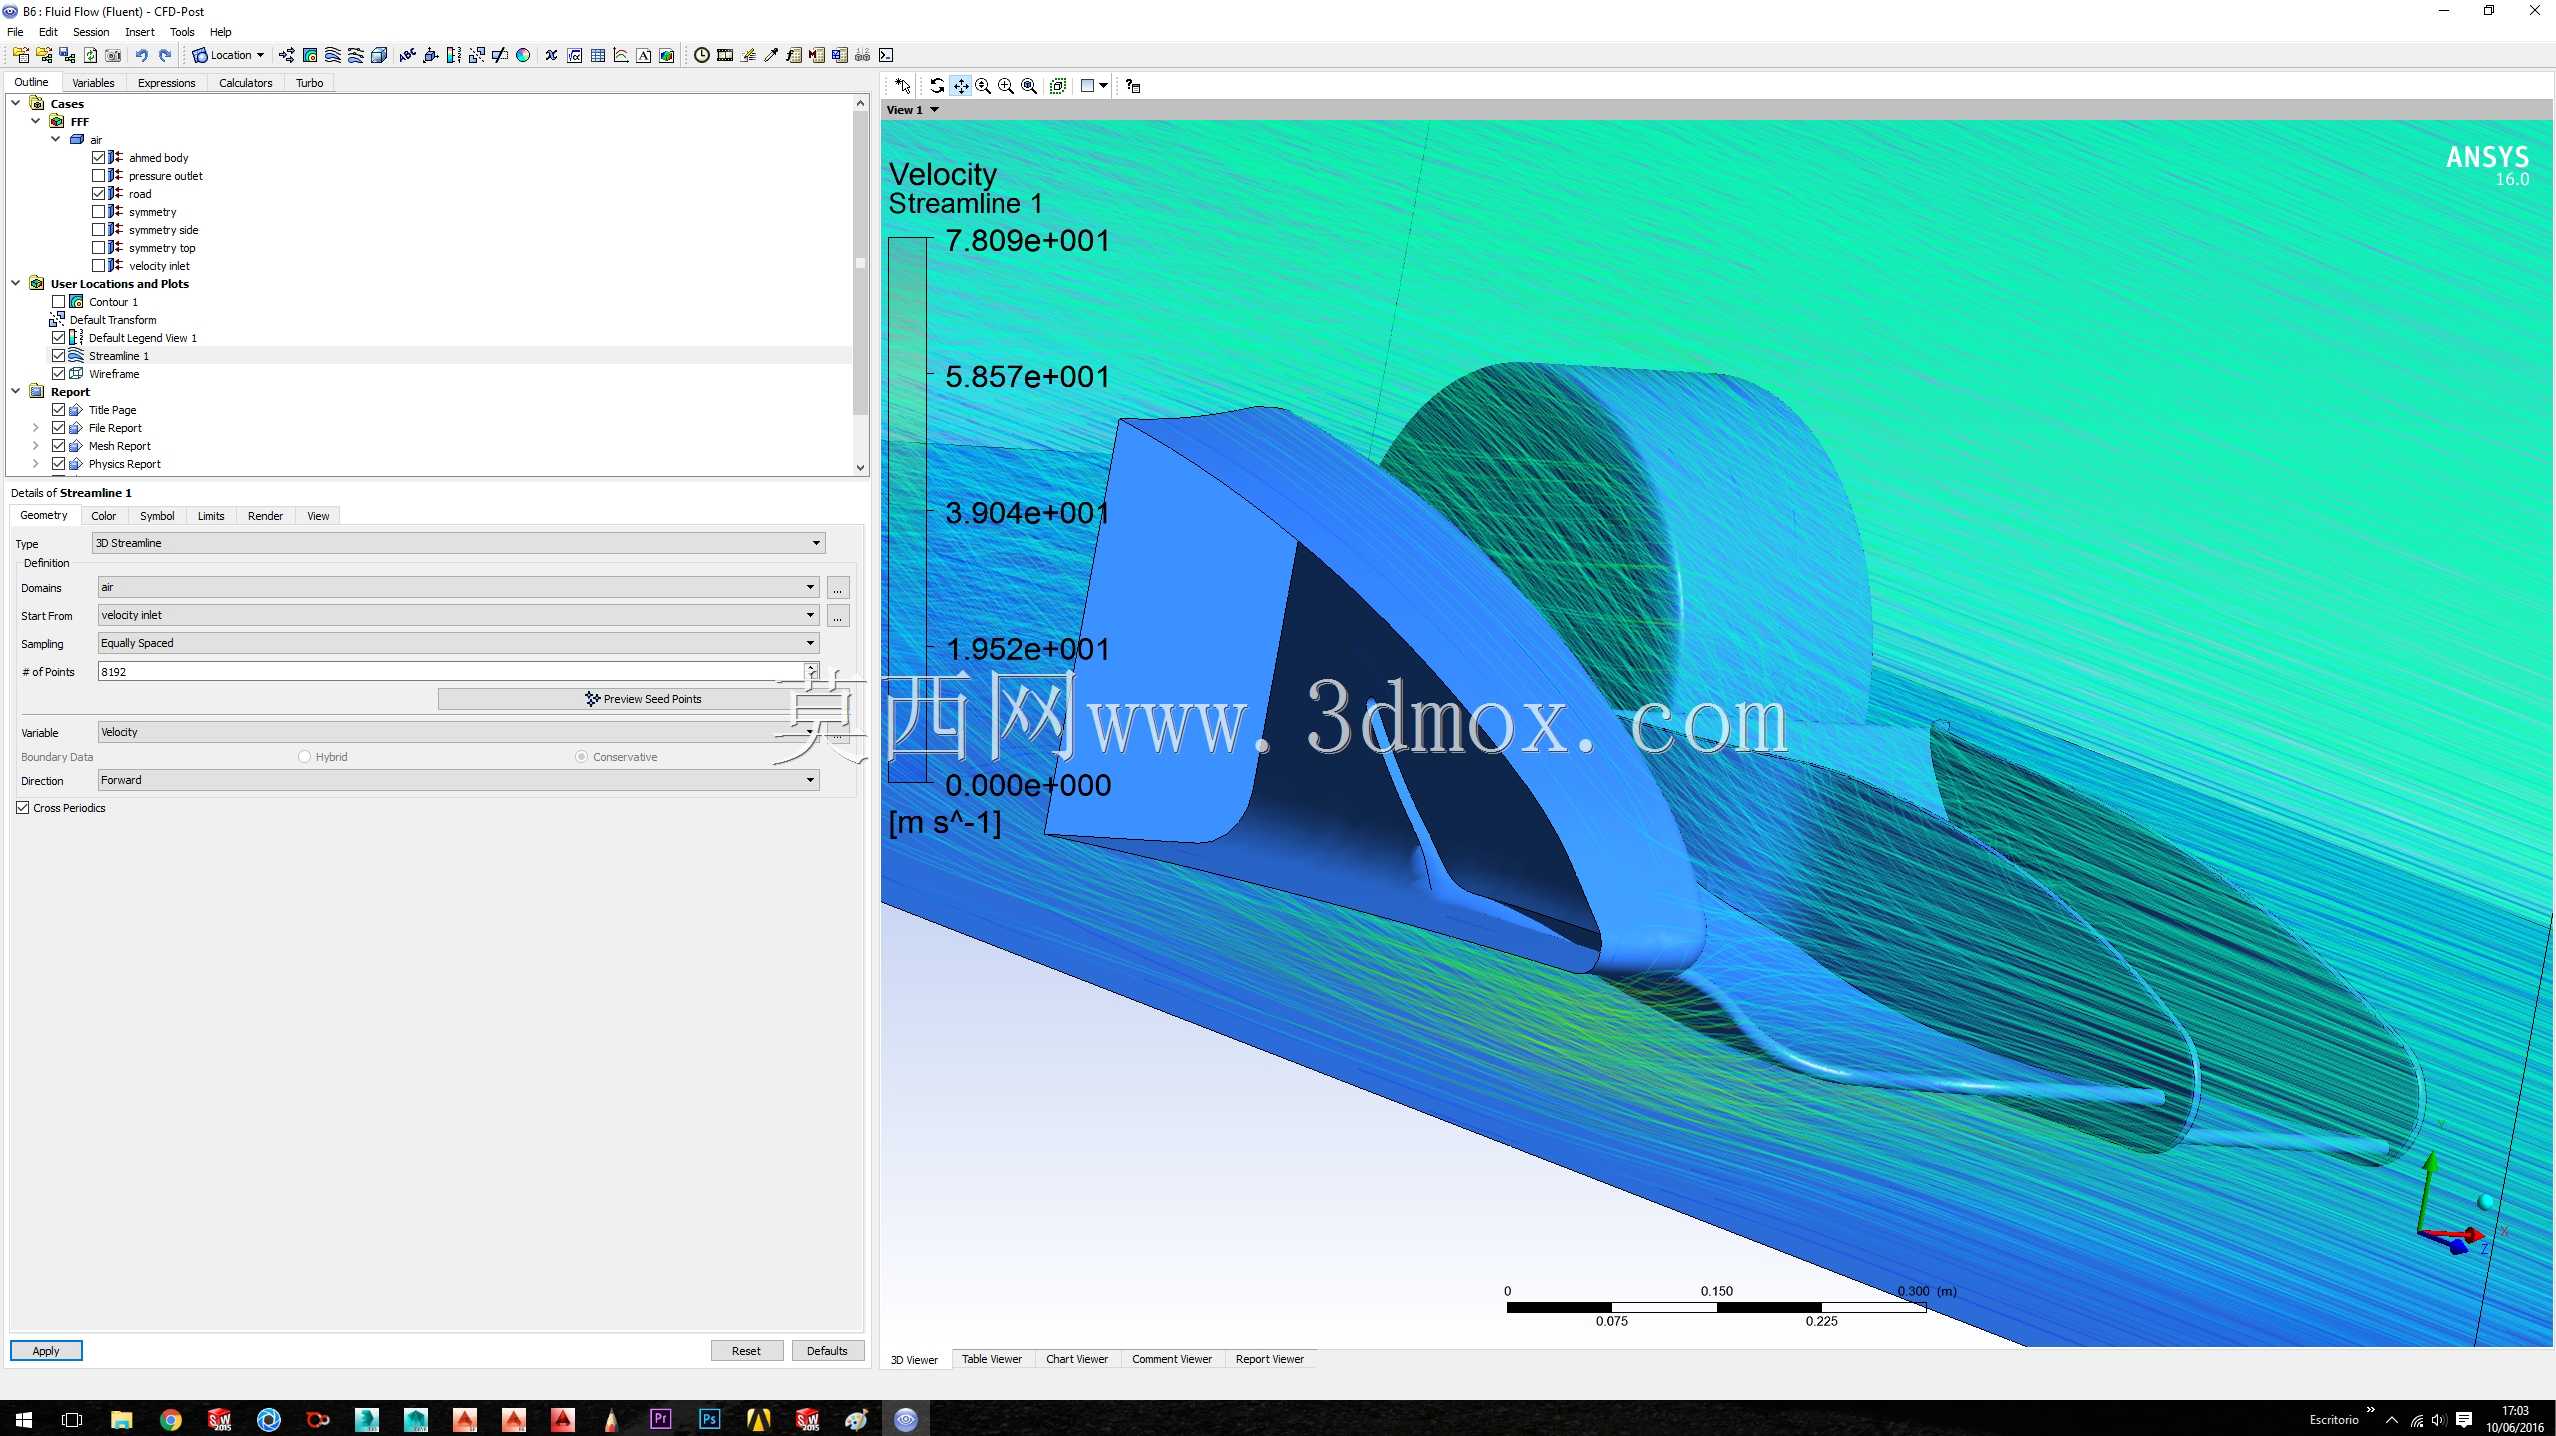Insert a Table from toolbar
2556x1436 pixels.
(598, 55)
